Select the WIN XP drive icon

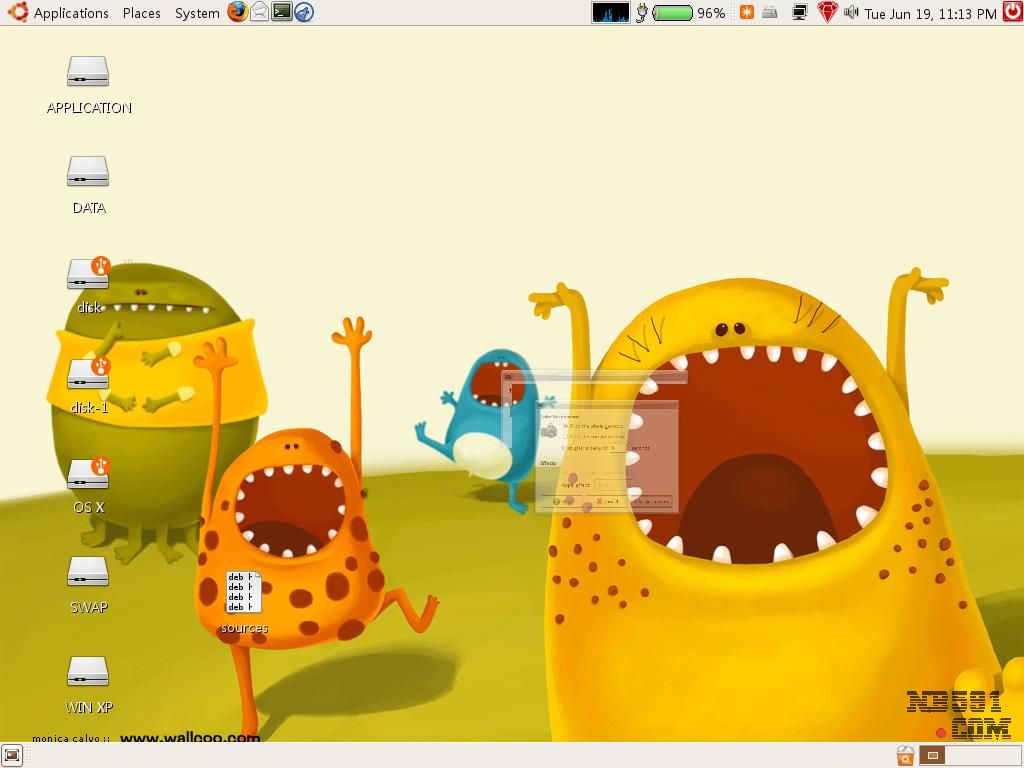click(x=88, y=673)
